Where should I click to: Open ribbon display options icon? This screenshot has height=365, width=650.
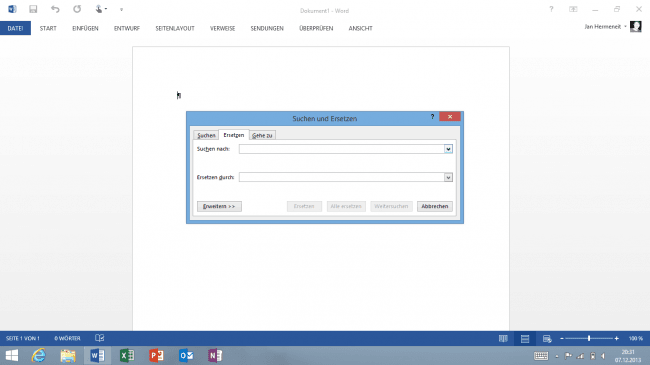(x=573, y=9)
